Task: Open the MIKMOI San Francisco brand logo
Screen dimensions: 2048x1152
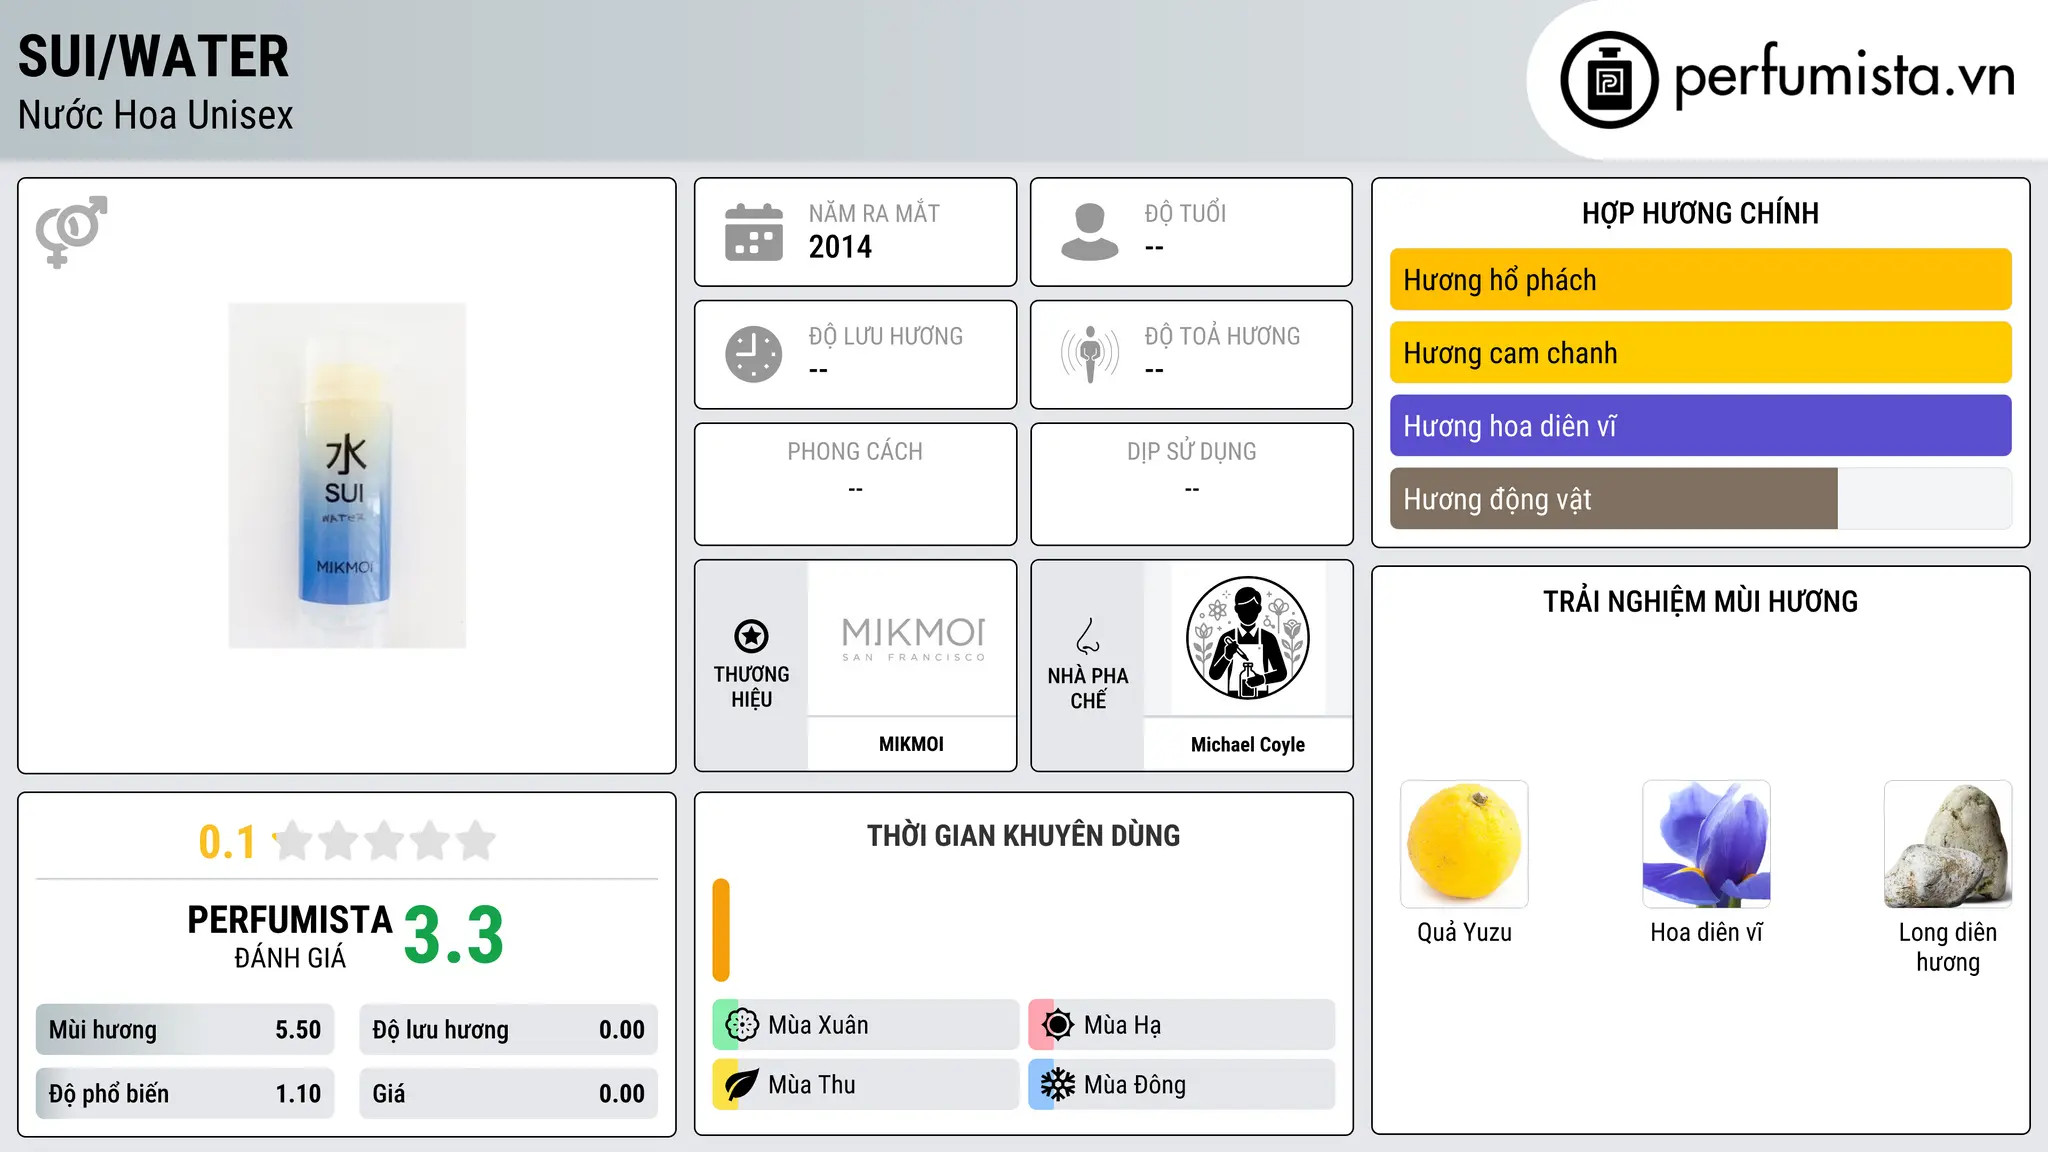Action: click(x=913, y=639)
